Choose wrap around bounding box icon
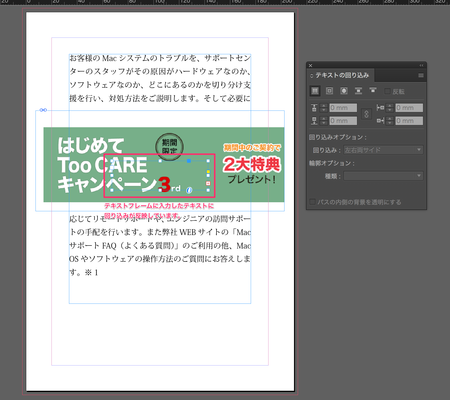Image resolution: width=450 pixels, height=400 pixels. pyautogui.click(x=329, y=91)
